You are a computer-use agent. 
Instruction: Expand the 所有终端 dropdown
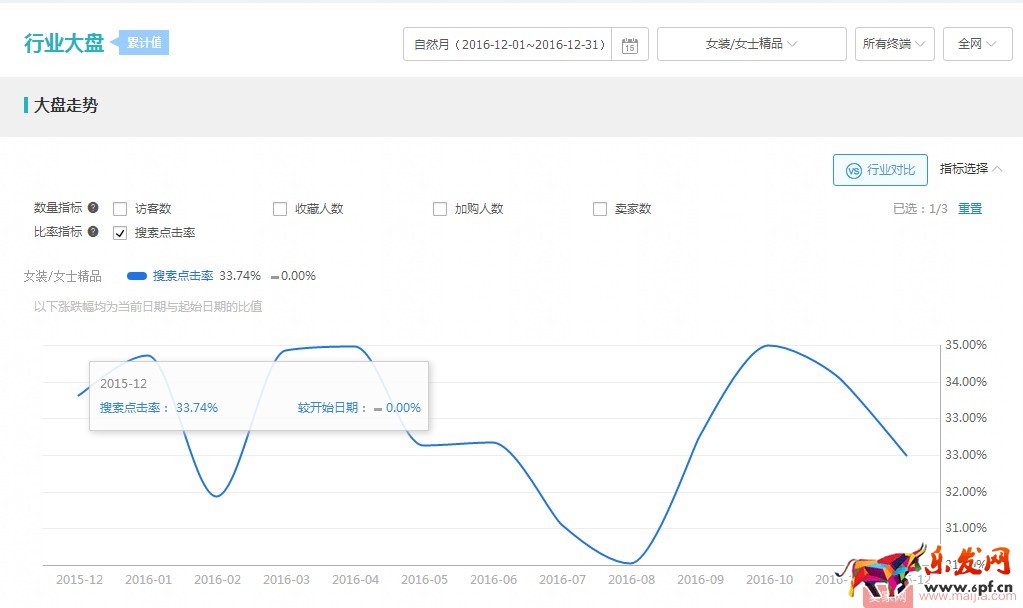point(894,44)
